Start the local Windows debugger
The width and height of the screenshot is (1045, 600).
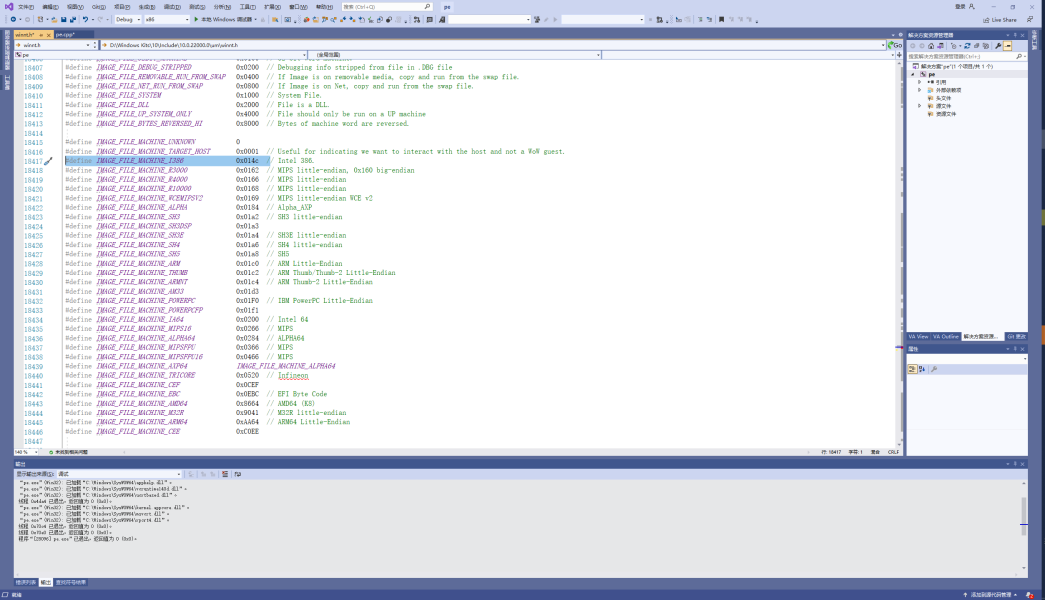[225, 19]
